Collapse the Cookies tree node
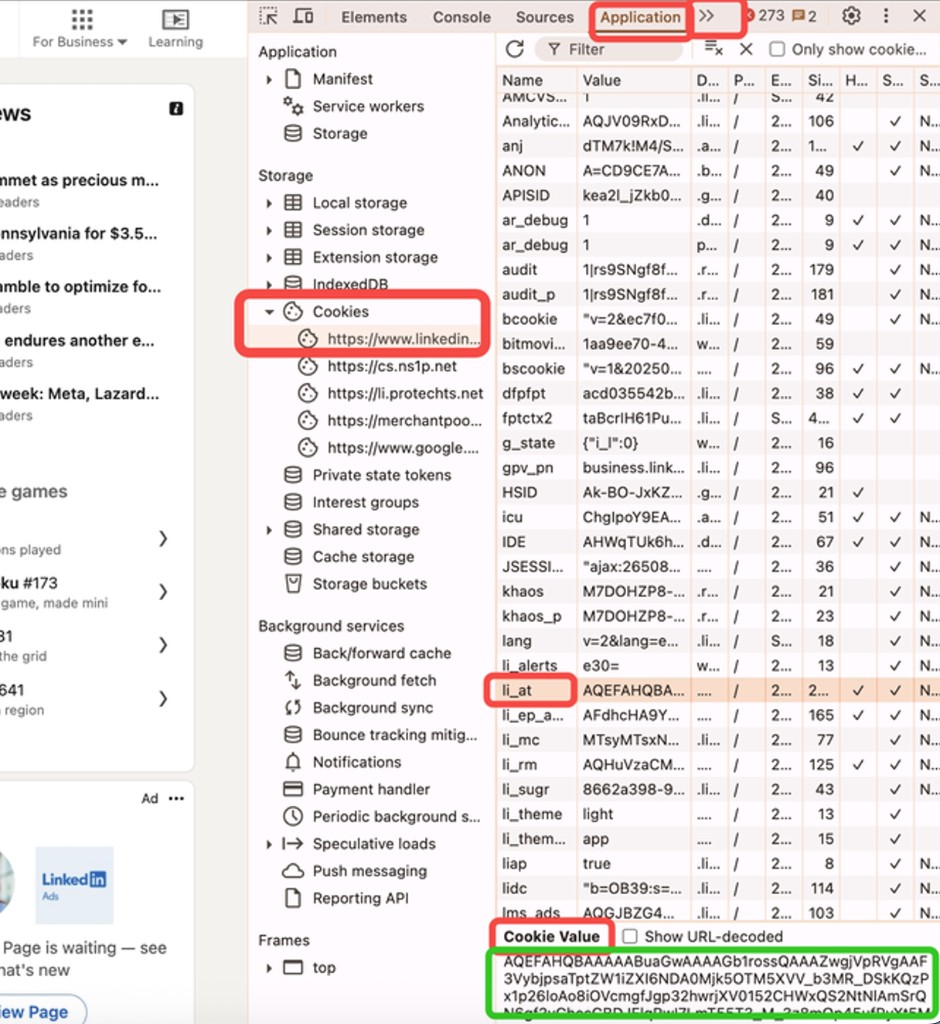This screenshot has width=940, height=1024. (x=269, y=312)
